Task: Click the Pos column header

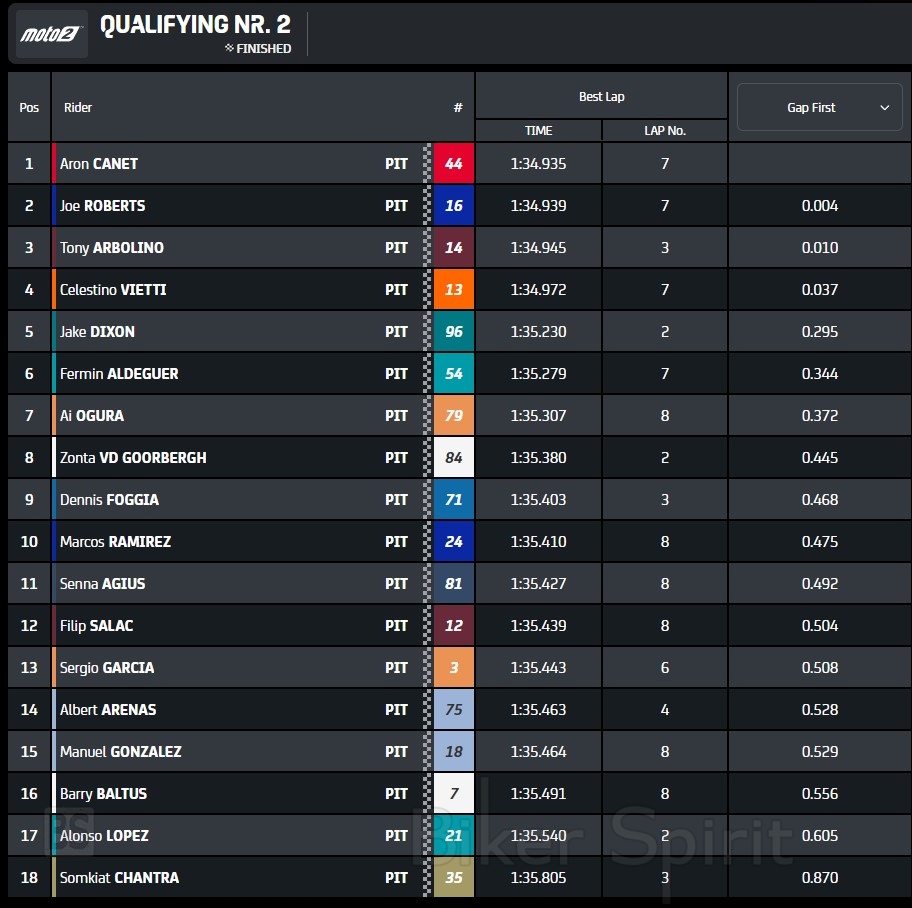Action: pyautogui.click(x=29, y=108)
